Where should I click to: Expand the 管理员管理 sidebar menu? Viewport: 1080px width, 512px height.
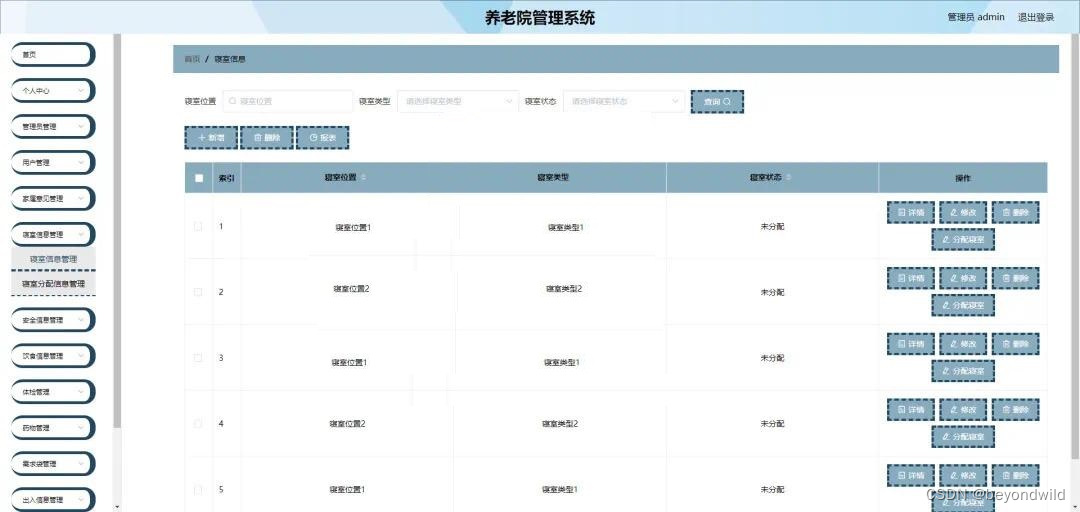pyautogui.click(x=52, y=127)
